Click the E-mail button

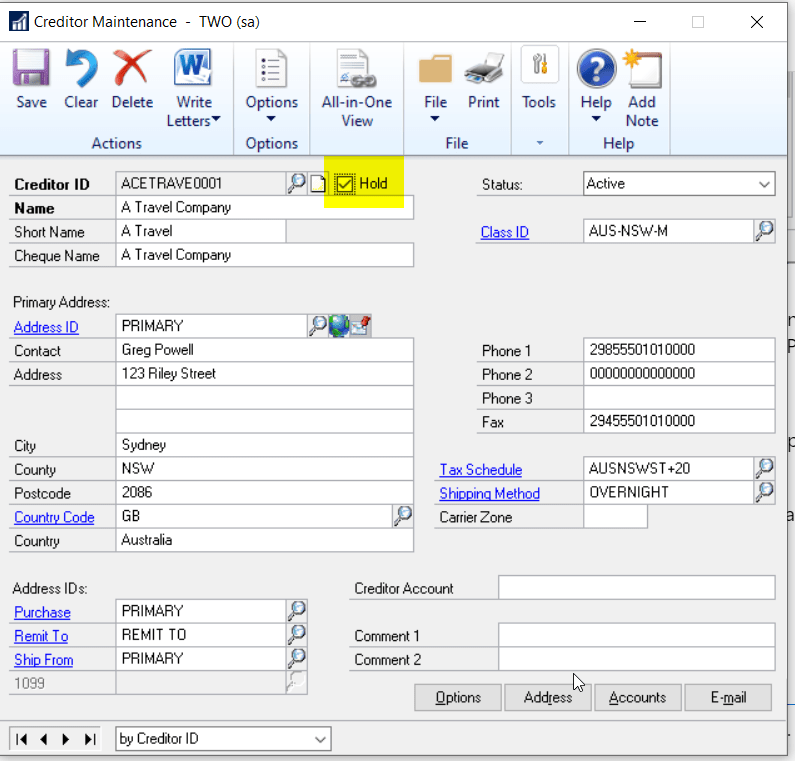point(727,697)
